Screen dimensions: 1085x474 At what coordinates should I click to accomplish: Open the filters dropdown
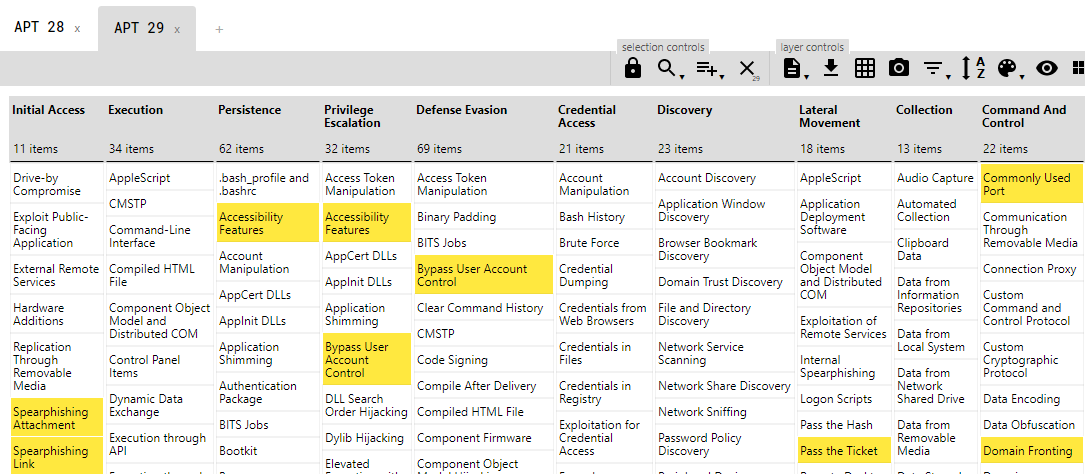[935, 68]
